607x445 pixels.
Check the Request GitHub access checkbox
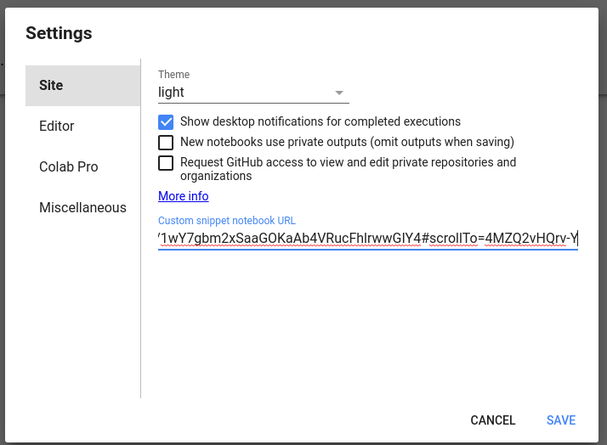pyautogui.click(x=166, y=162)
